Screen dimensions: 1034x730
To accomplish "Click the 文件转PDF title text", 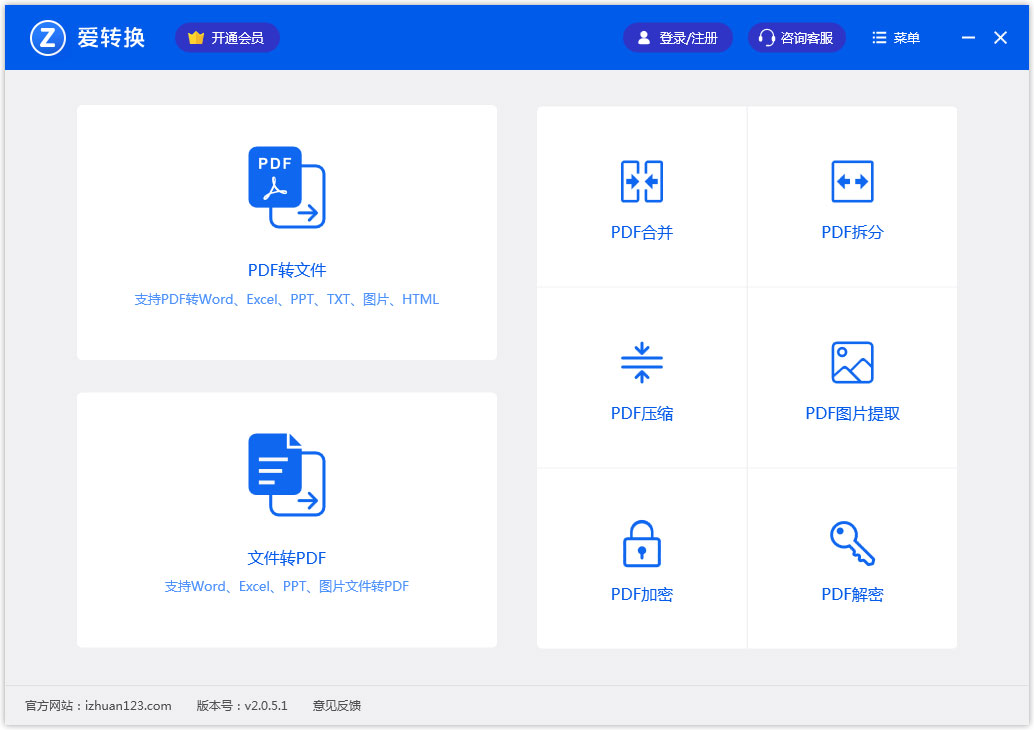I will click(287, 558).
